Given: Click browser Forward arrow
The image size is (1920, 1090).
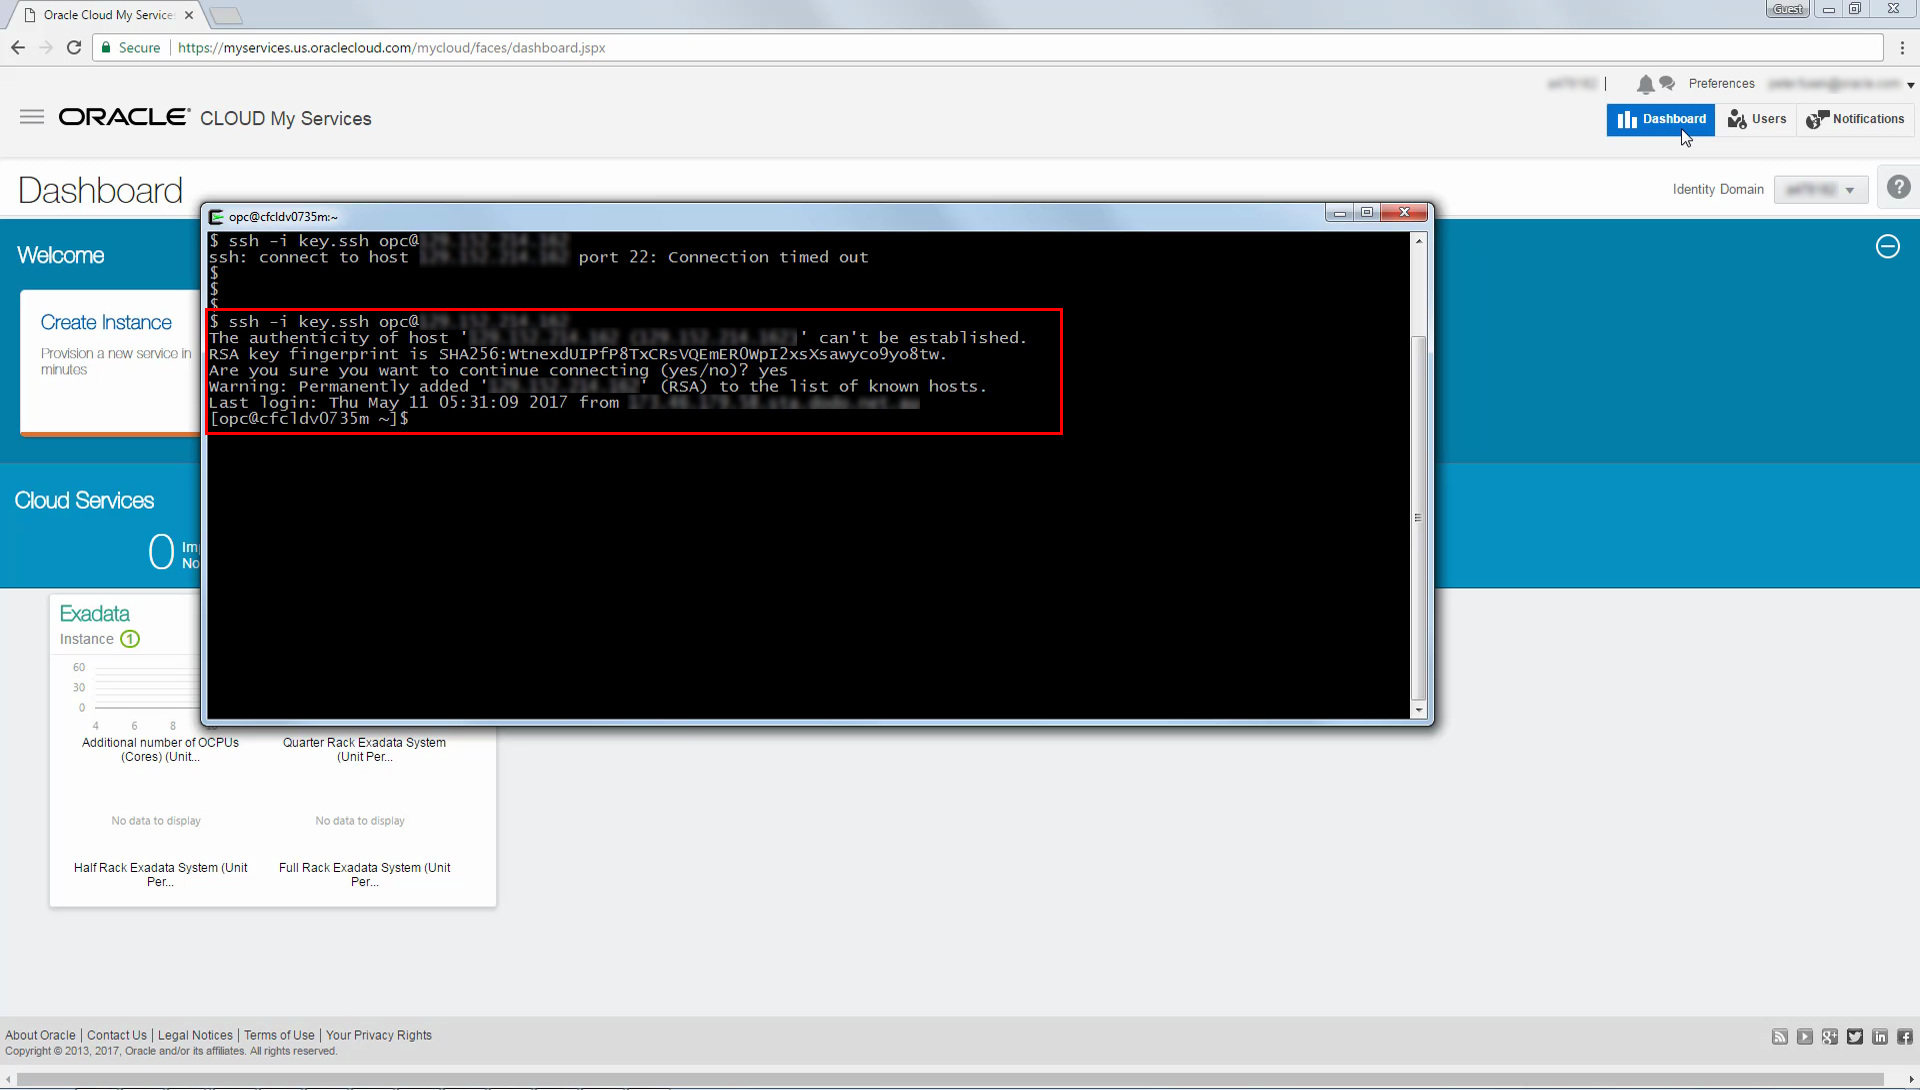Looking at the screenshot, I should click(46, 47).
